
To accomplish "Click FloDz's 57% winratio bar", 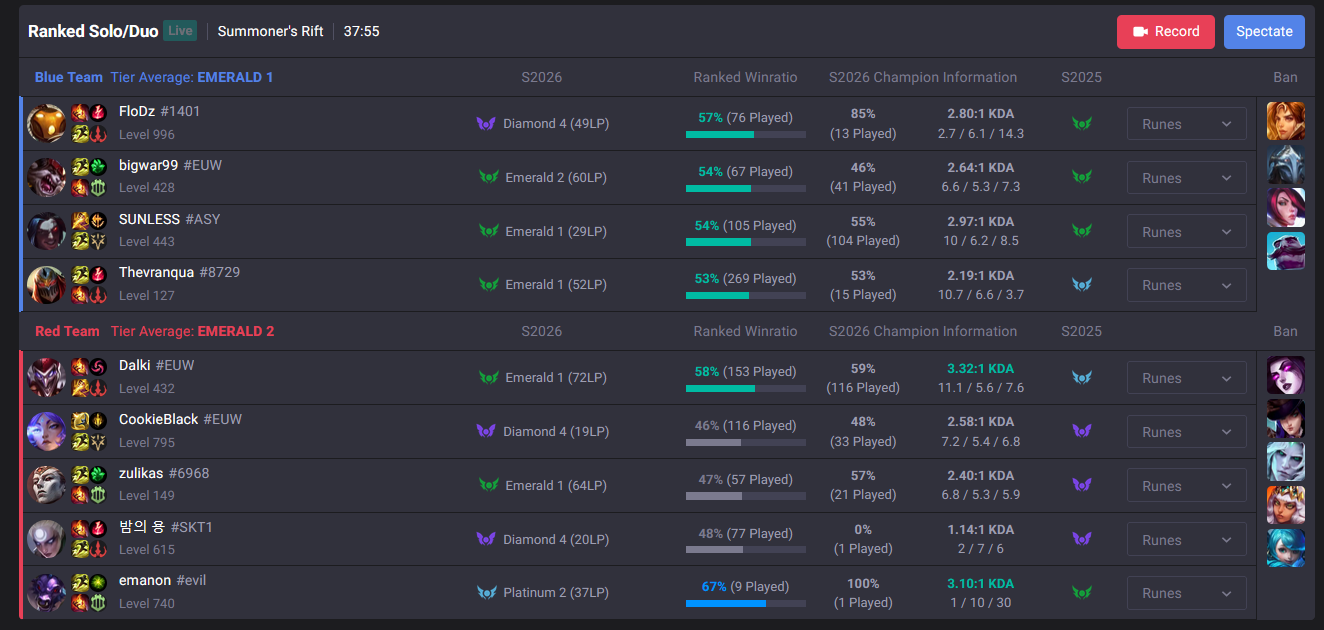I will pos(746,134).
